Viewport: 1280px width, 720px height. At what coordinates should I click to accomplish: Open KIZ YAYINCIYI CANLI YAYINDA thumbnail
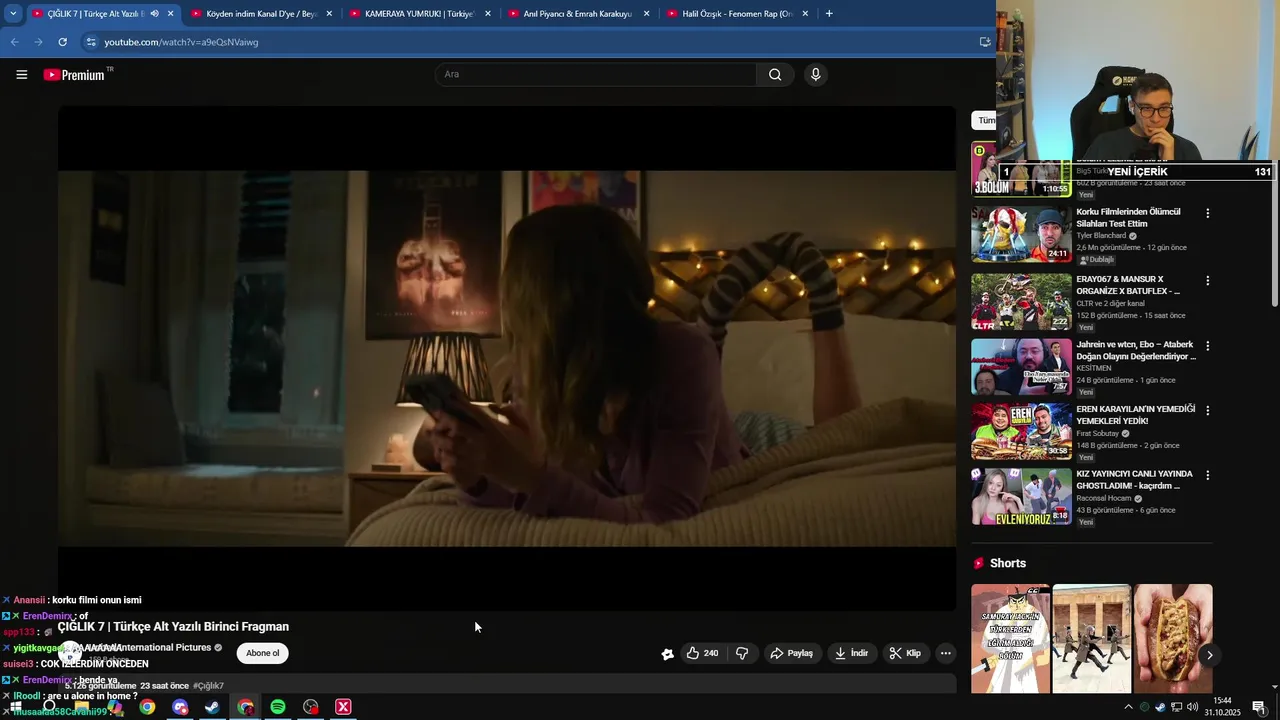coord(1021,496)
